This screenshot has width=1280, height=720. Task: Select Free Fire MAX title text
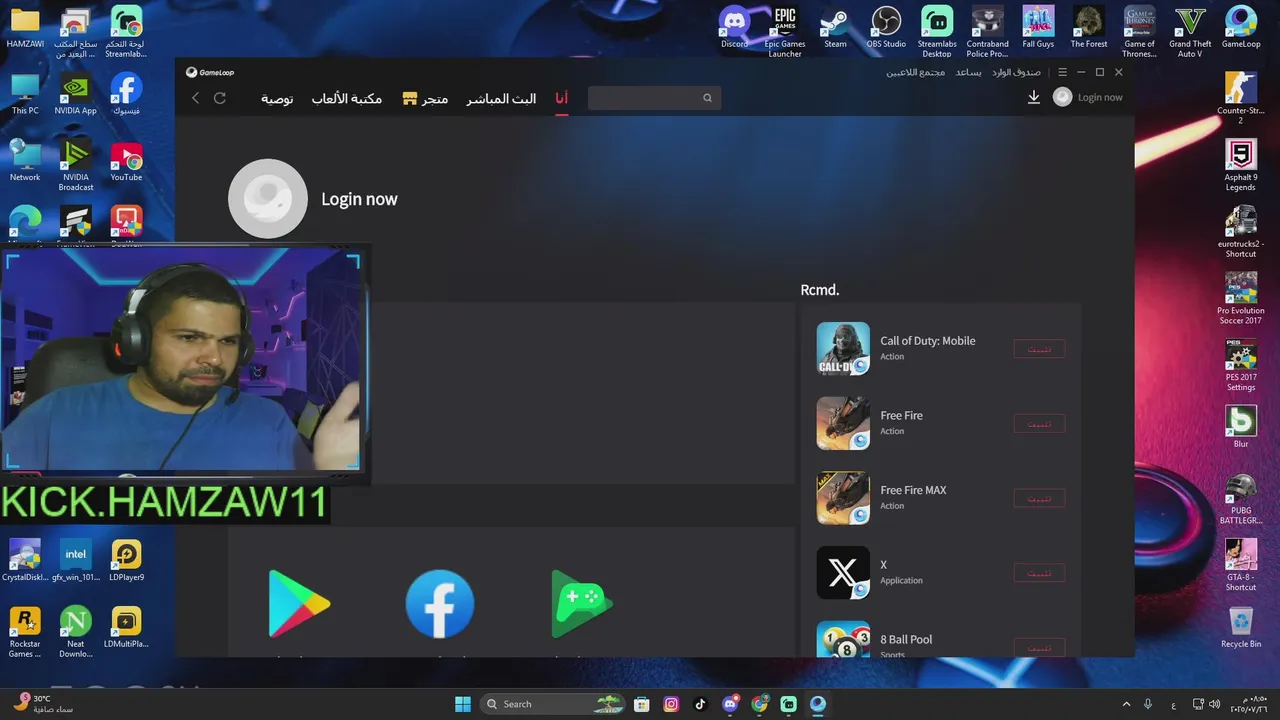point(913,490)
